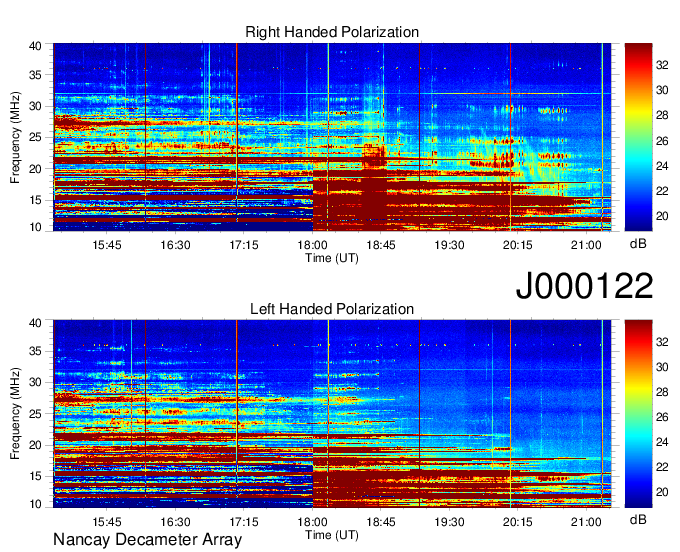Click the 10 MHz tick label on the bottom plot

[36, 504]
